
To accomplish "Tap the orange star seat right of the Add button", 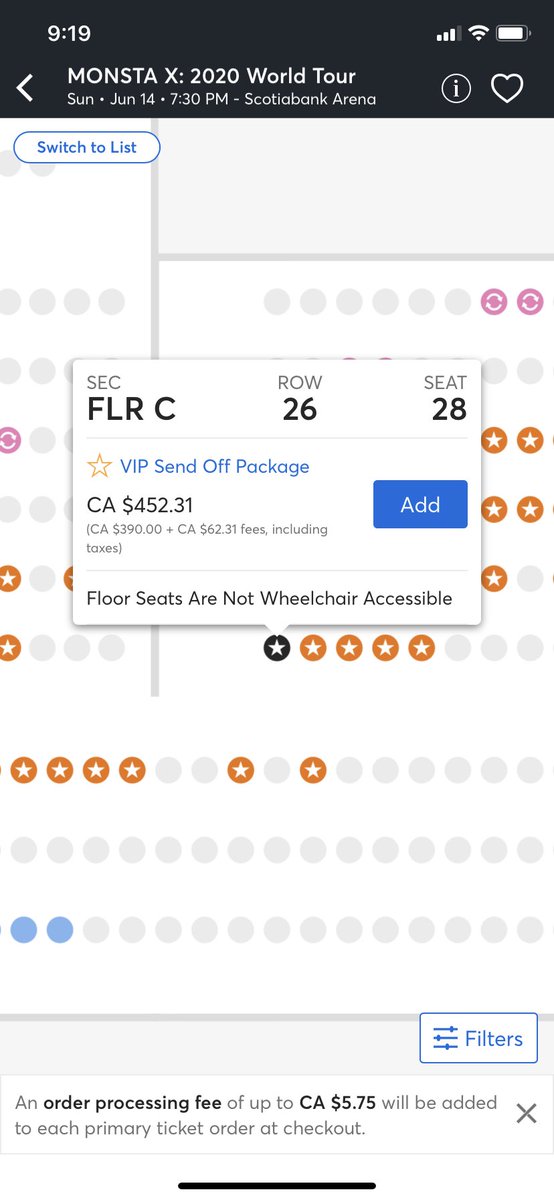I will (x=494, y=509).
